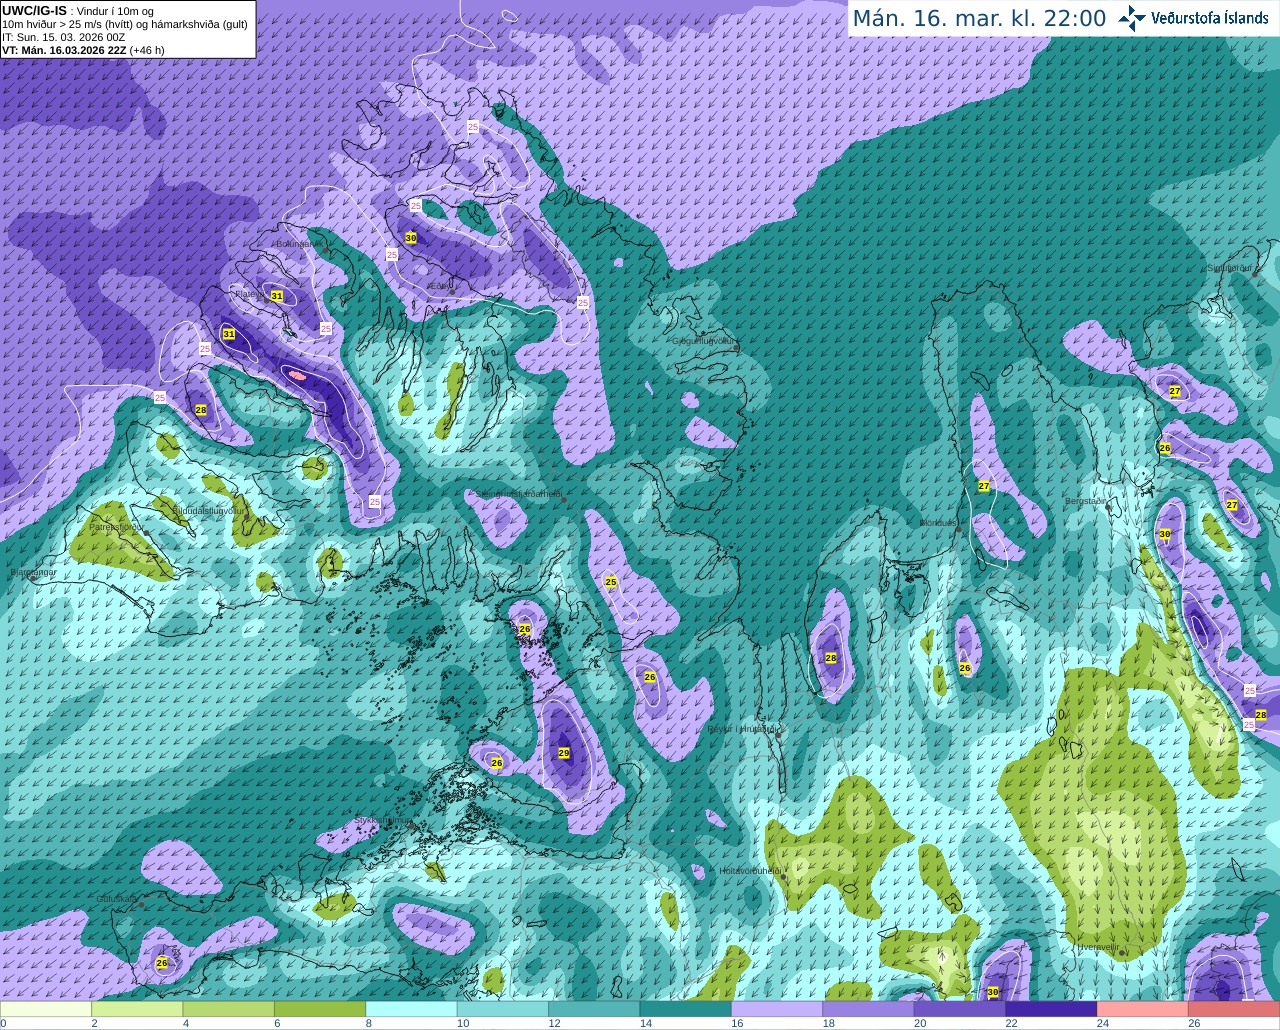This screenshot has width=1280, height=1030.
Task: Click the yellow 30 gust label north of Æðey
Action: 410,238
